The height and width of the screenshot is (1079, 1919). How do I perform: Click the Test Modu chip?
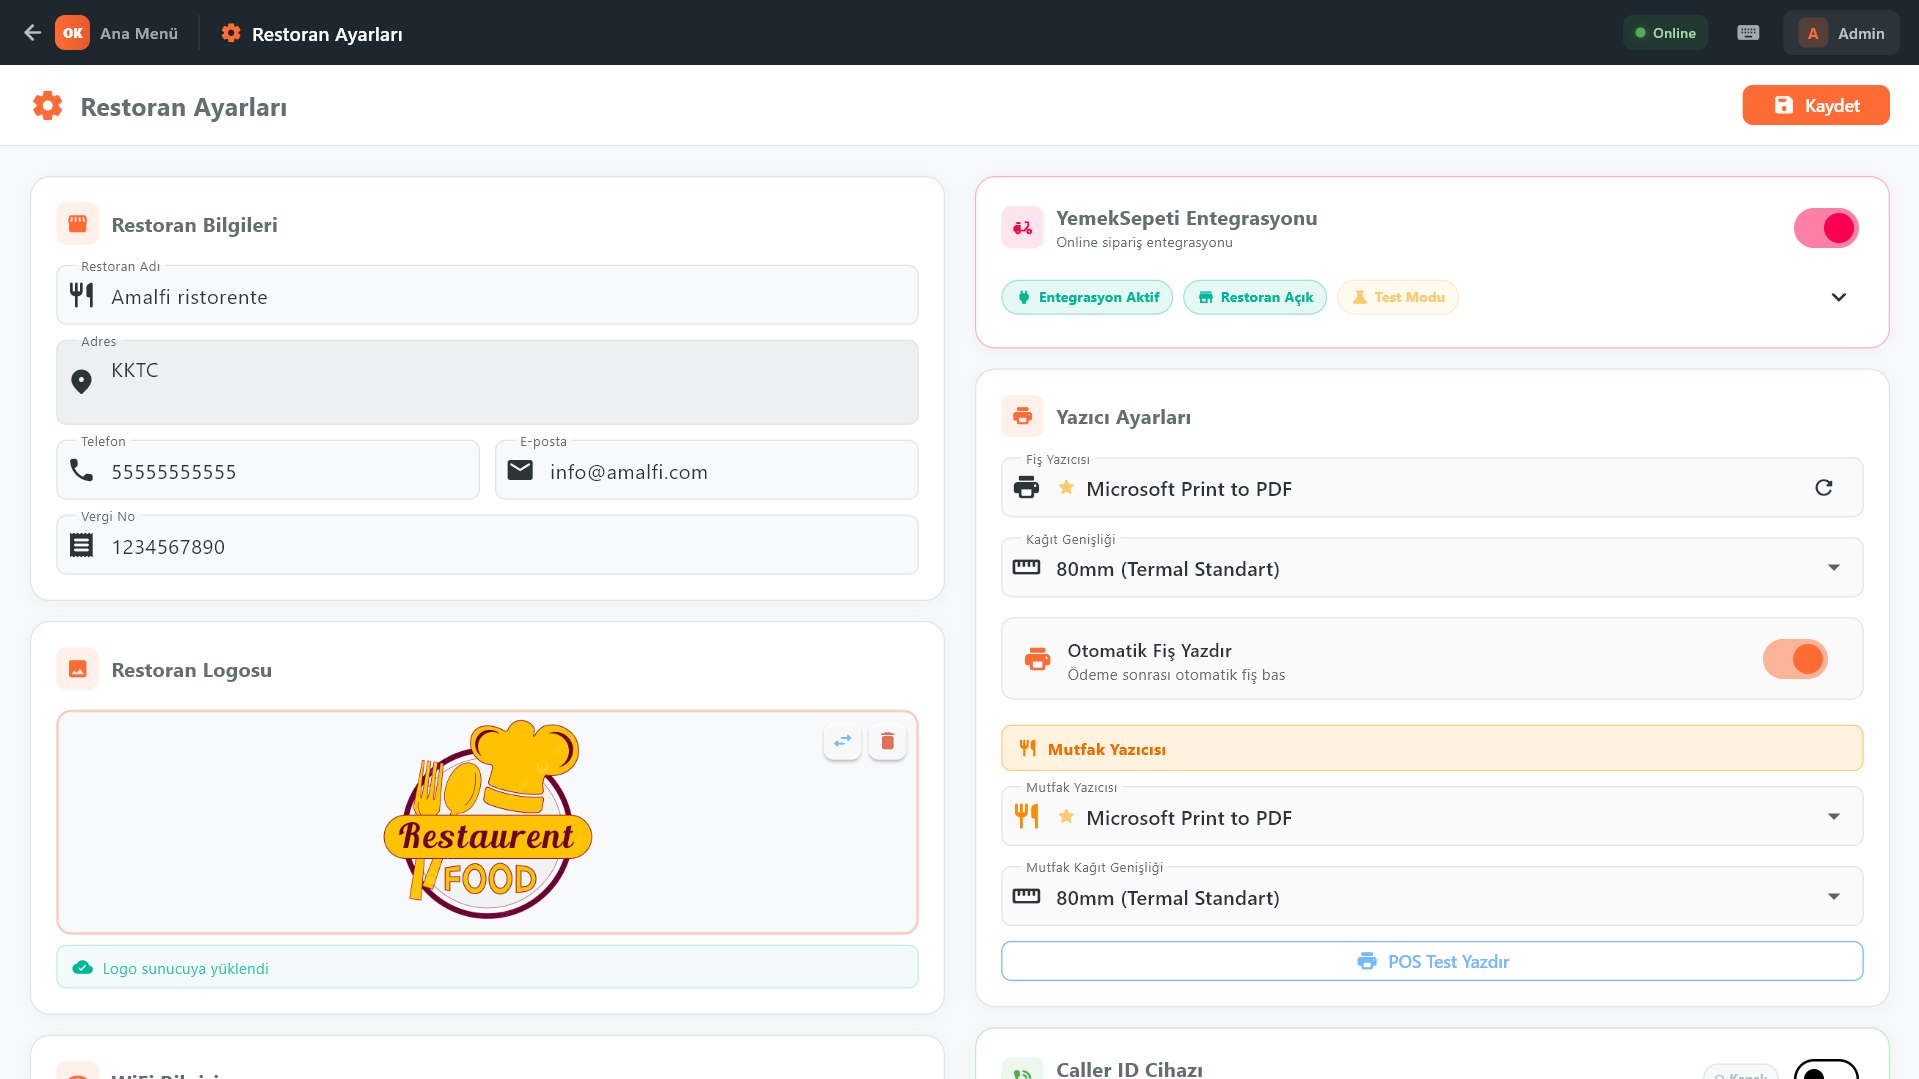coord(1397,297)
